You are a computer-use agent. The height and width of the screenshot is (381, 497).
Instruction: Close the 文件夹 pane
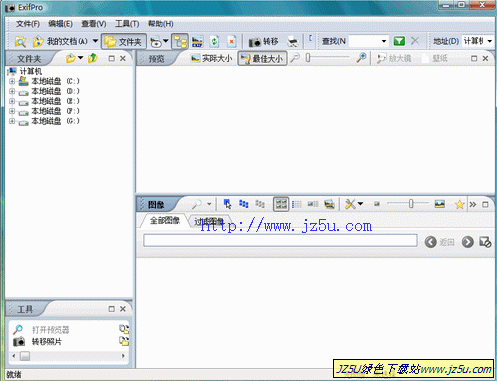(123, 58)
